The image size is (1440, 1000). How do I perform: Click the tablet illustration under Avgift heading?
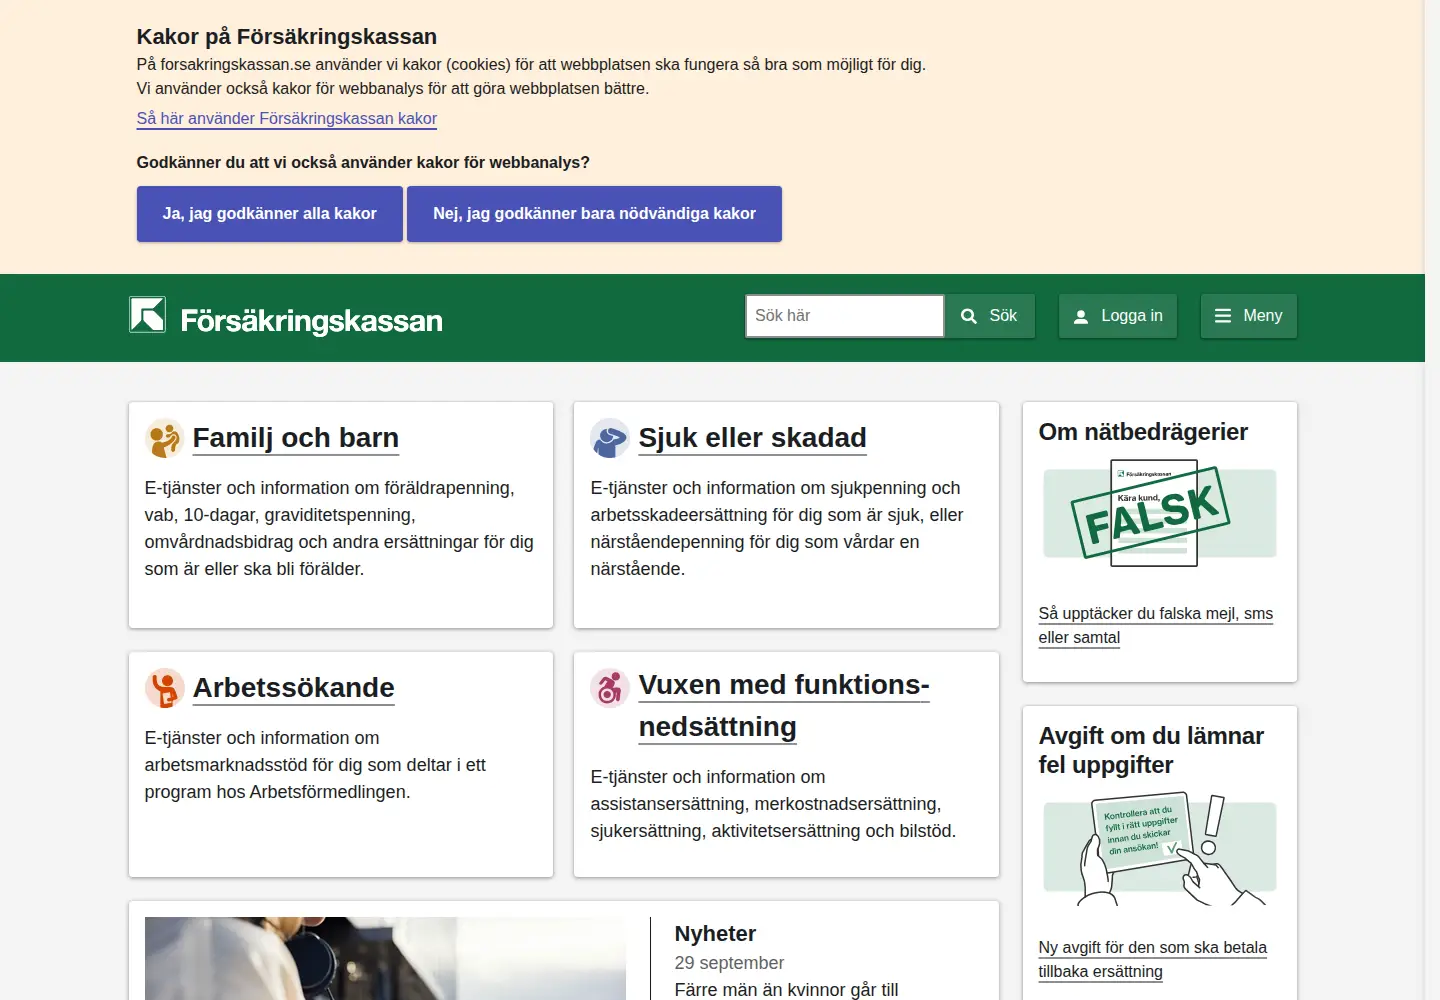pos(1160,850)
